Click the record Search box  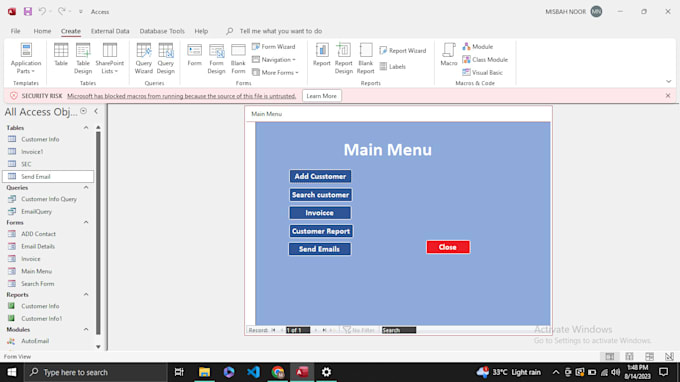coord(399,330)
